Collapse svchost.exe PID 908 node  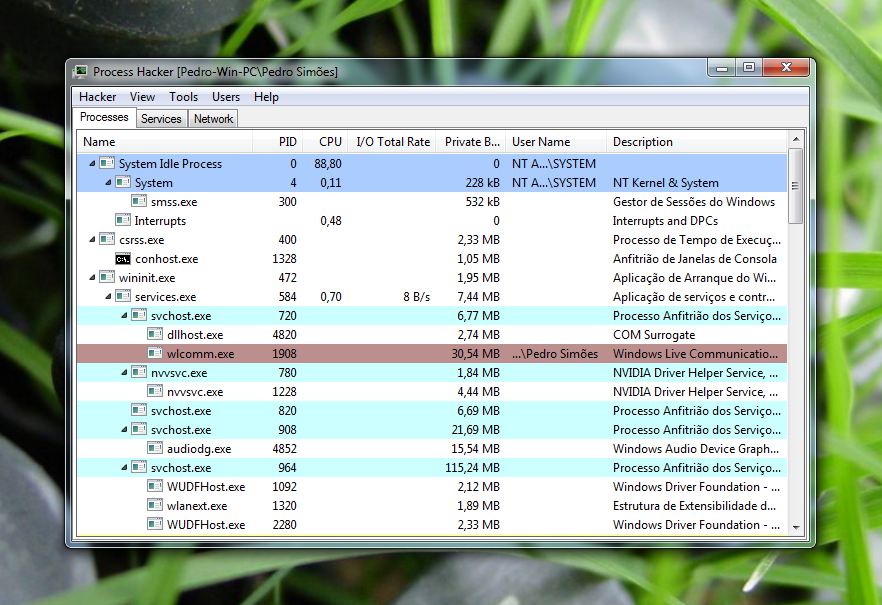(124, 430)
